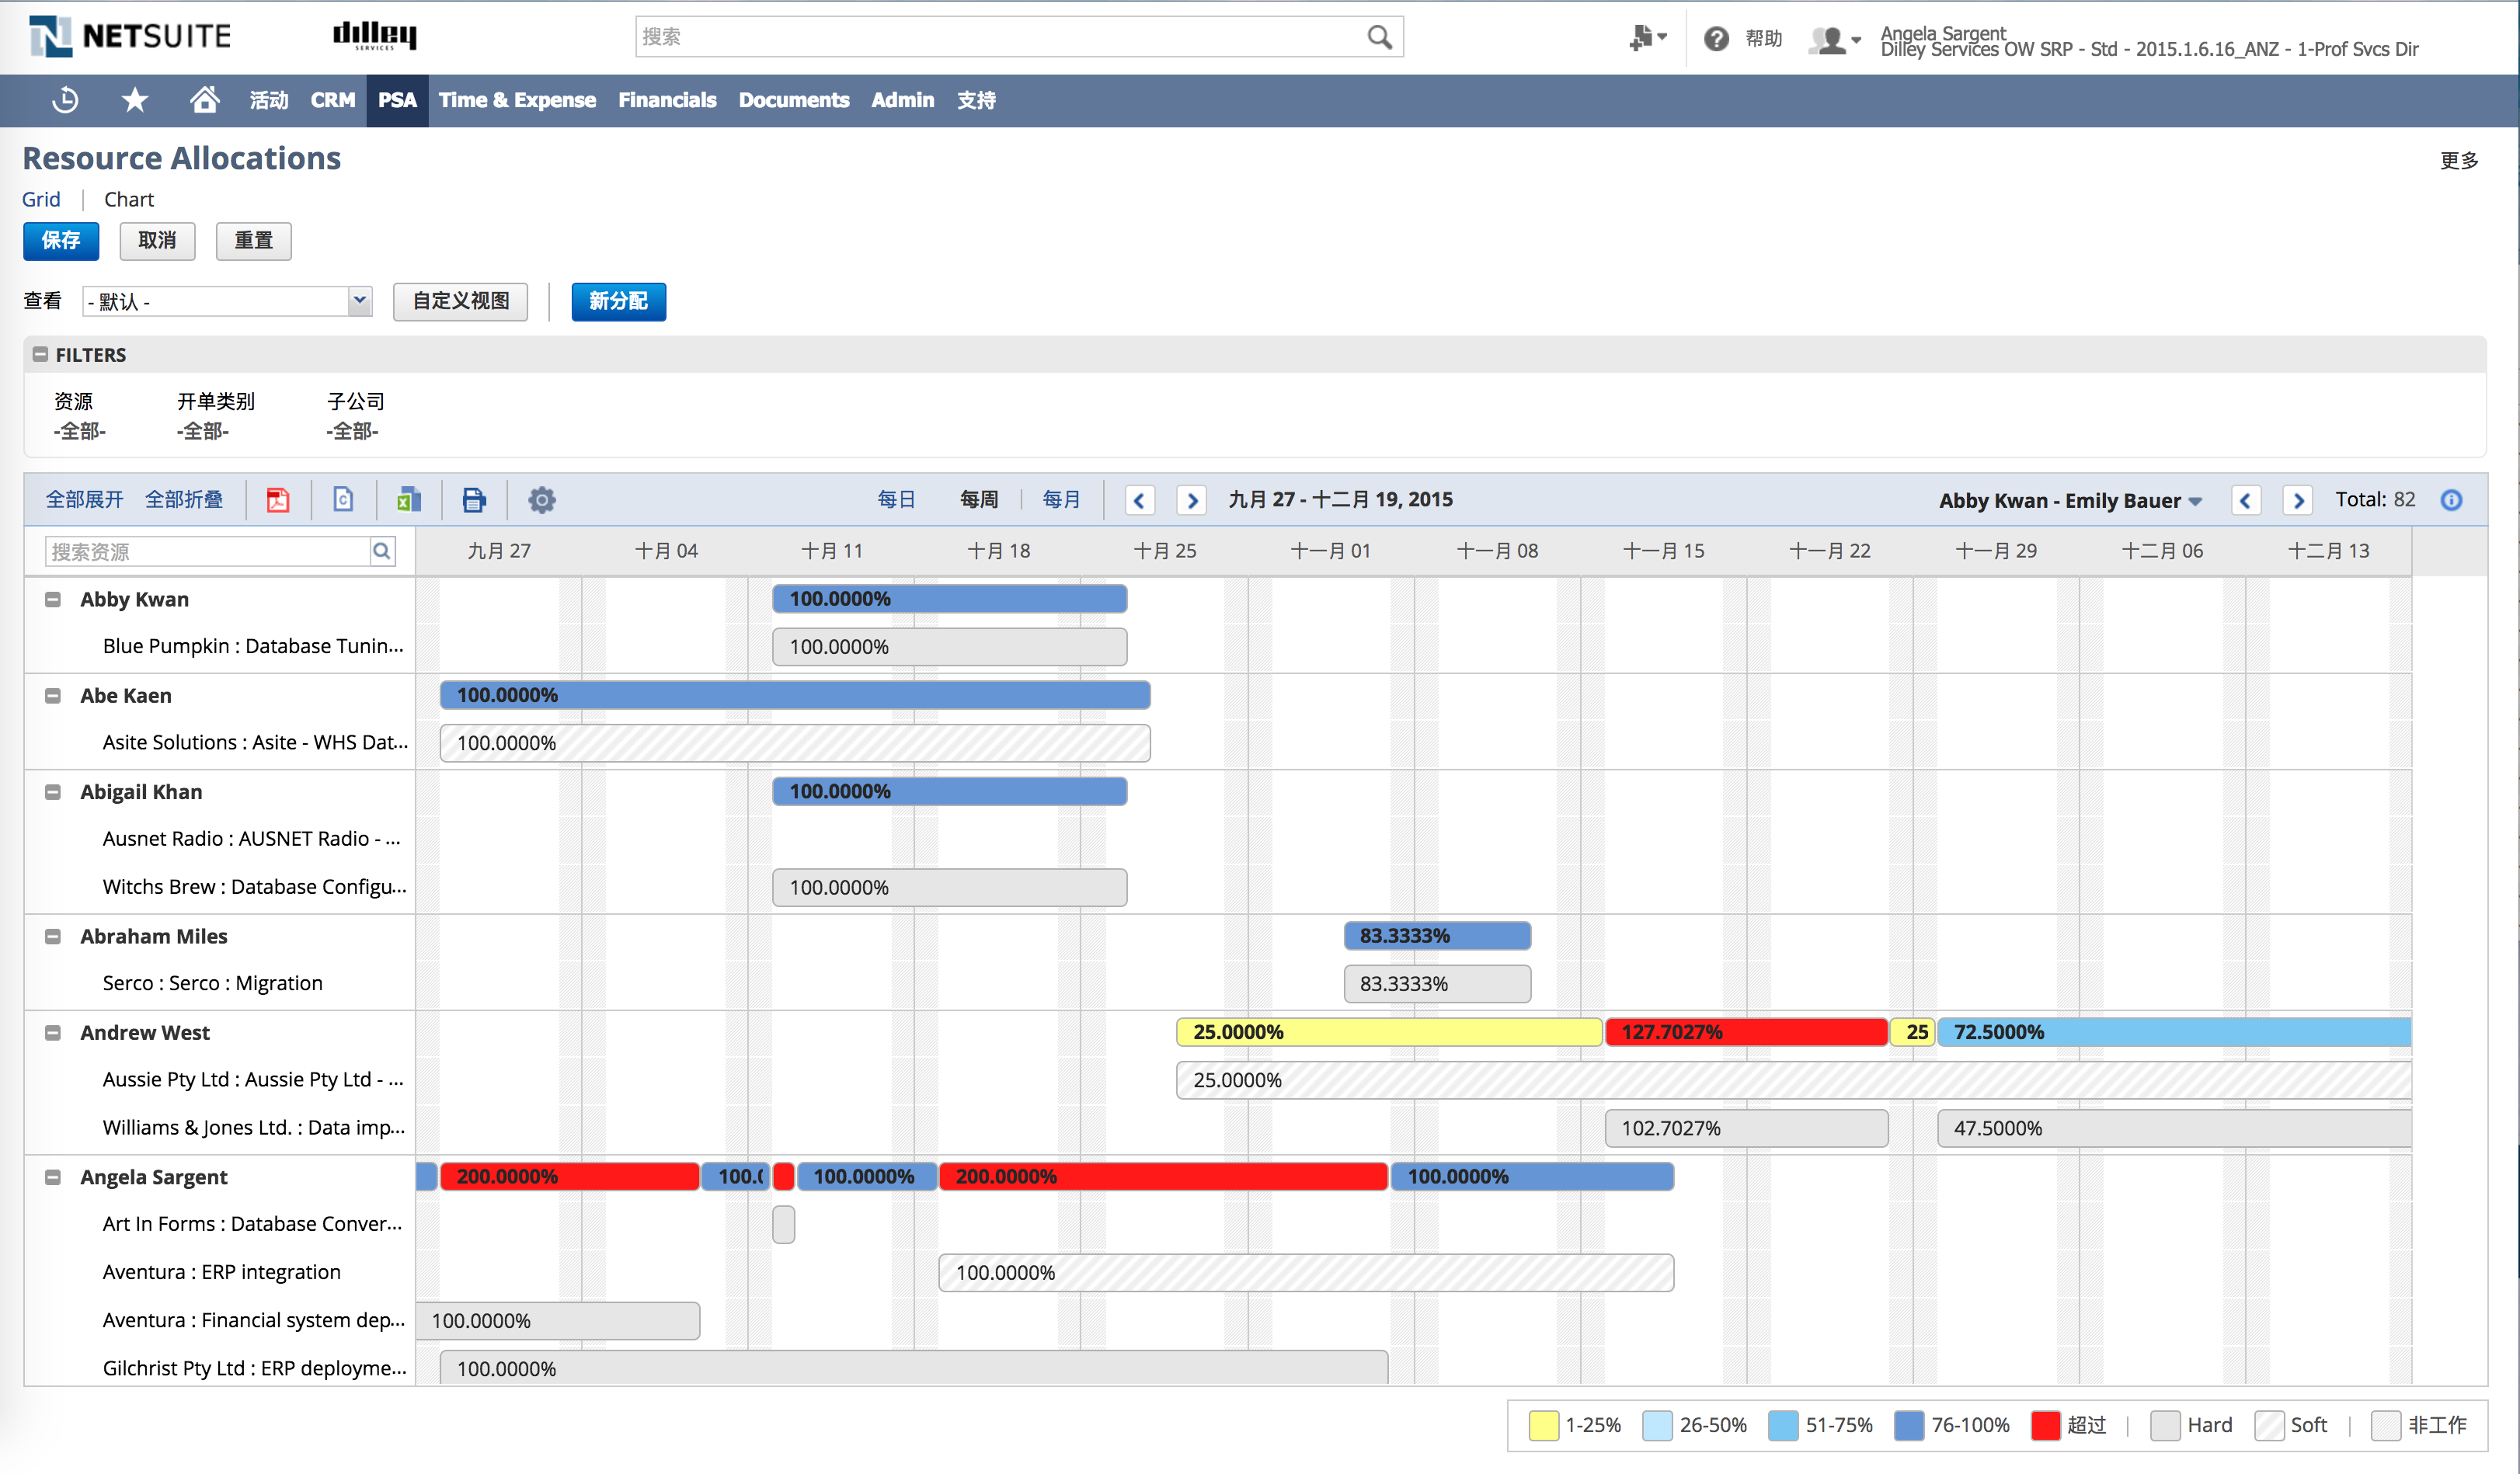The image size is (2520, 1474).
Task: Click Andrew West's red 127.7027% bar
Action: (1746, 1033)
